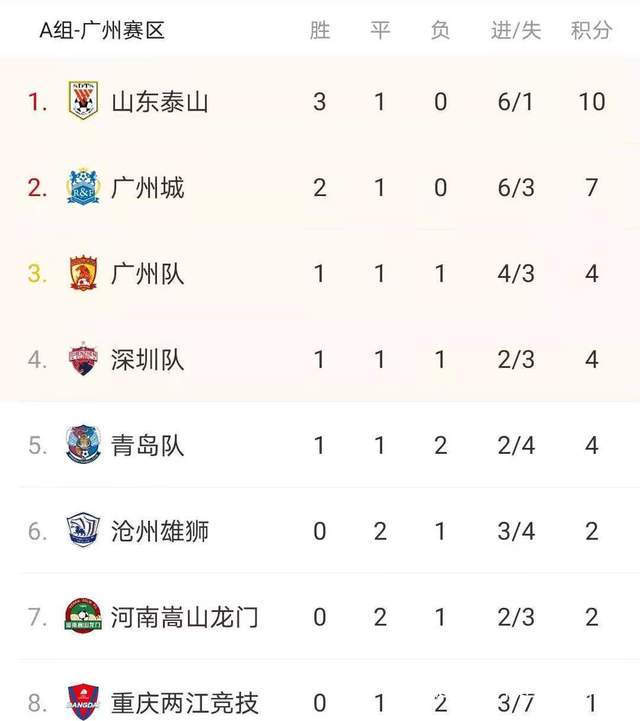Select the Cangzhou Mighty Lions crest icon

click(83, 530)
